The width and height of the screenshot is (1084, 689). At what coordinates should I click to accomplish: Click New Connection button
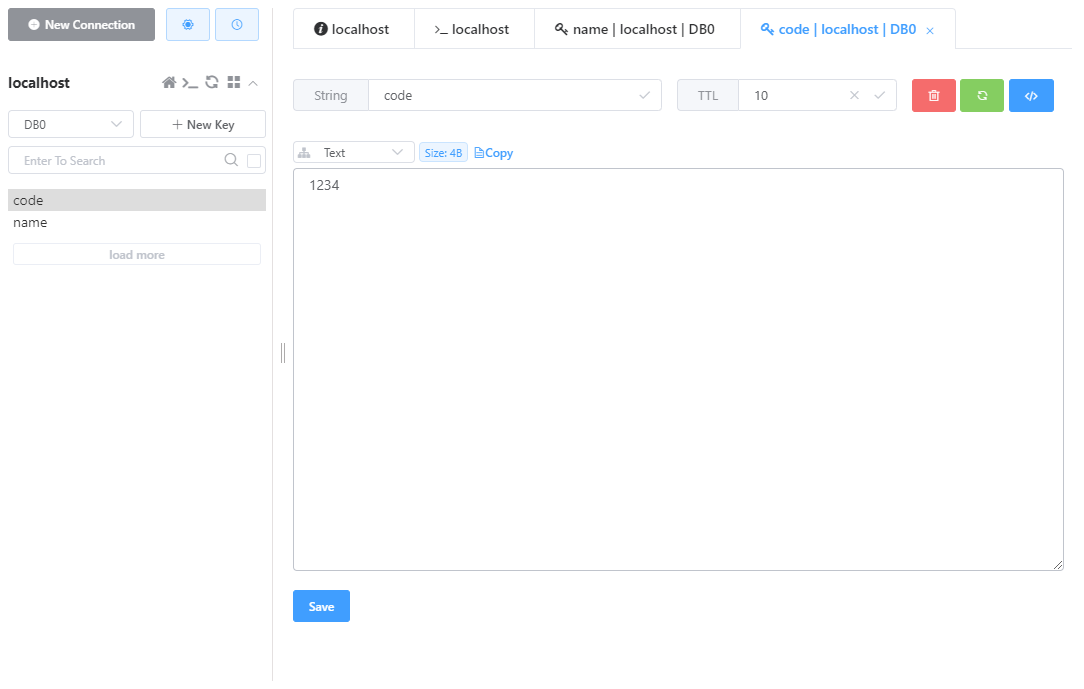coord(82,25)
